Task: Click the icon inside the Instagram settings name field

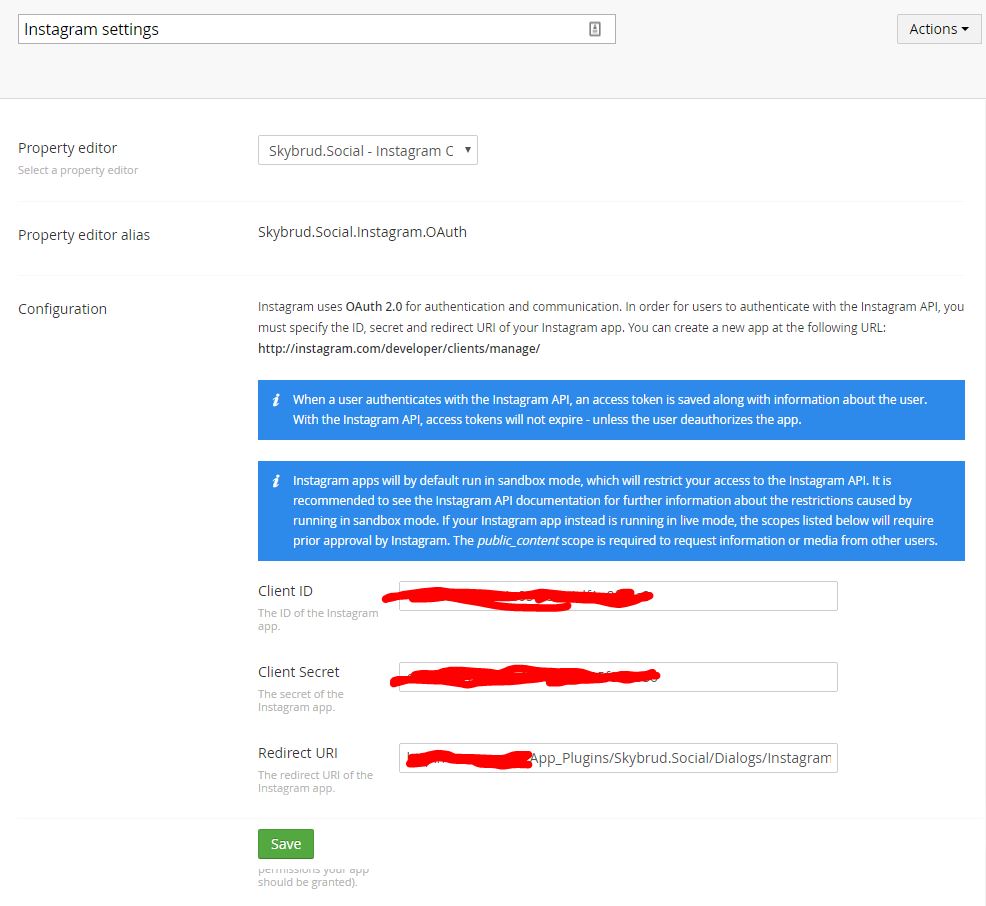Action: click(x=594, y=29)
